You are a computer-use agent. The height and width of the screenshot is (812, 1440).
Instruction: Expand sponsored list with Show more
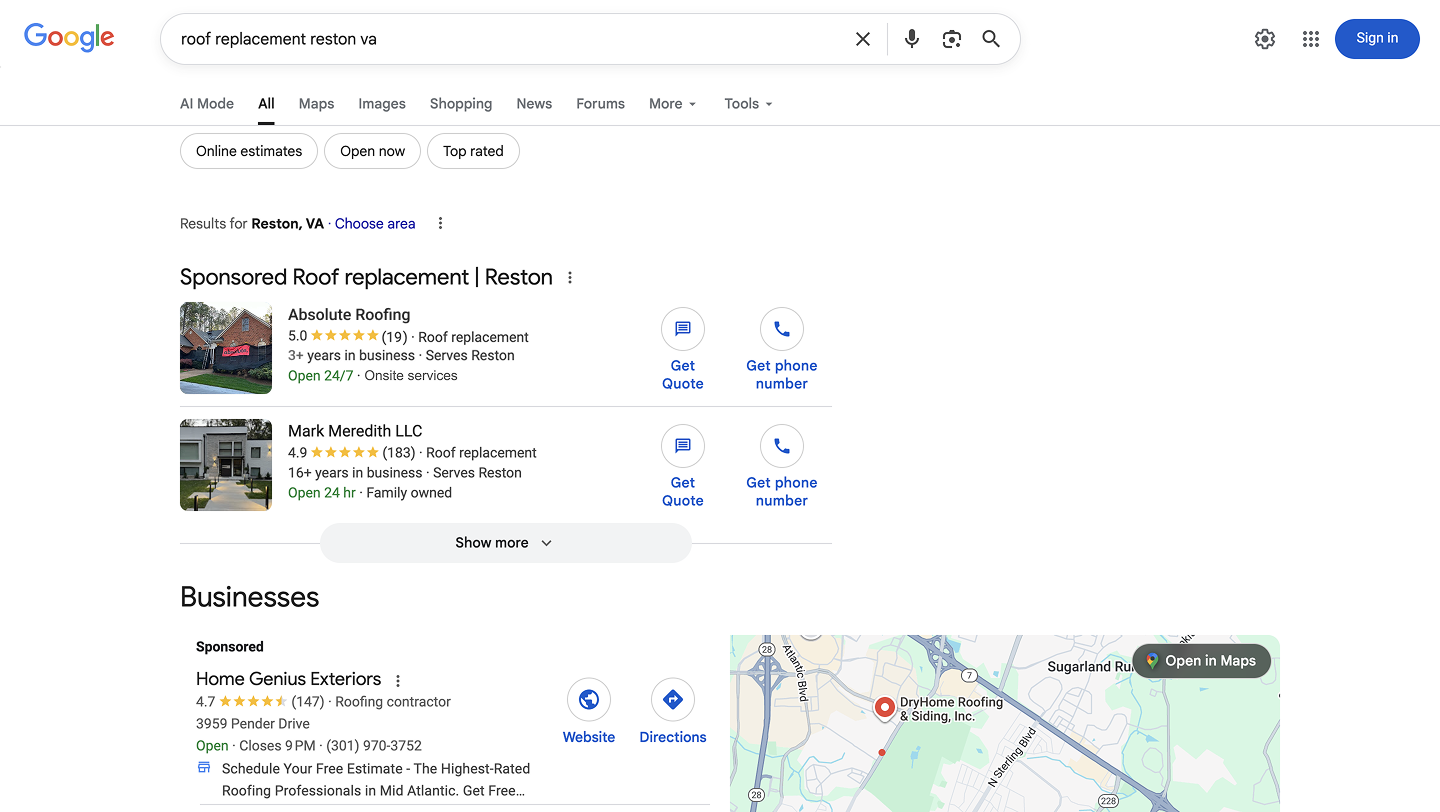(x=505, y=543)
